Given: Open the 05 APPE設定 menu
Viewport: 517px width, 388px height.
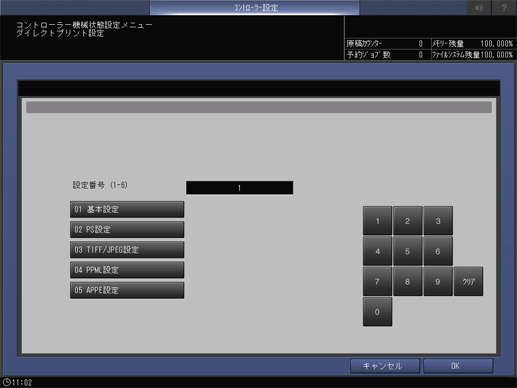Looking at the screenshot, I should tap(127, 290).
